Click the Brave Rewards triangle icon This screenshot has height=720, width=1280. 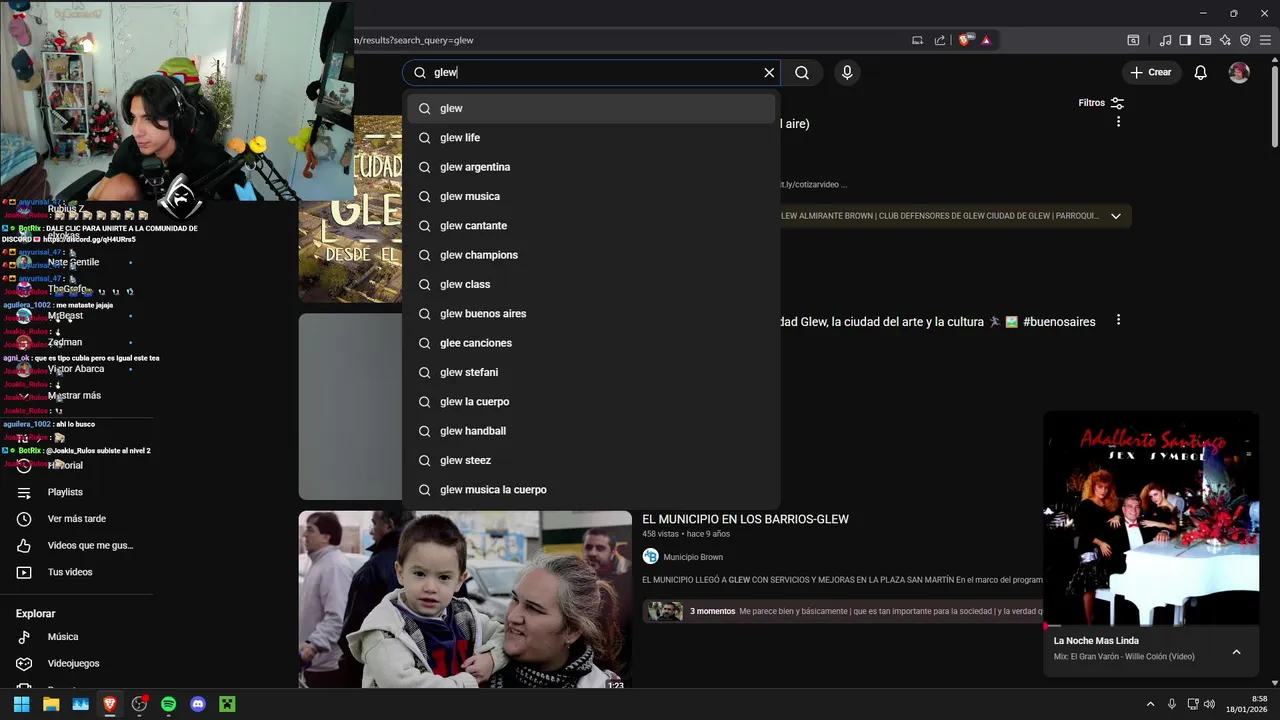986,40
